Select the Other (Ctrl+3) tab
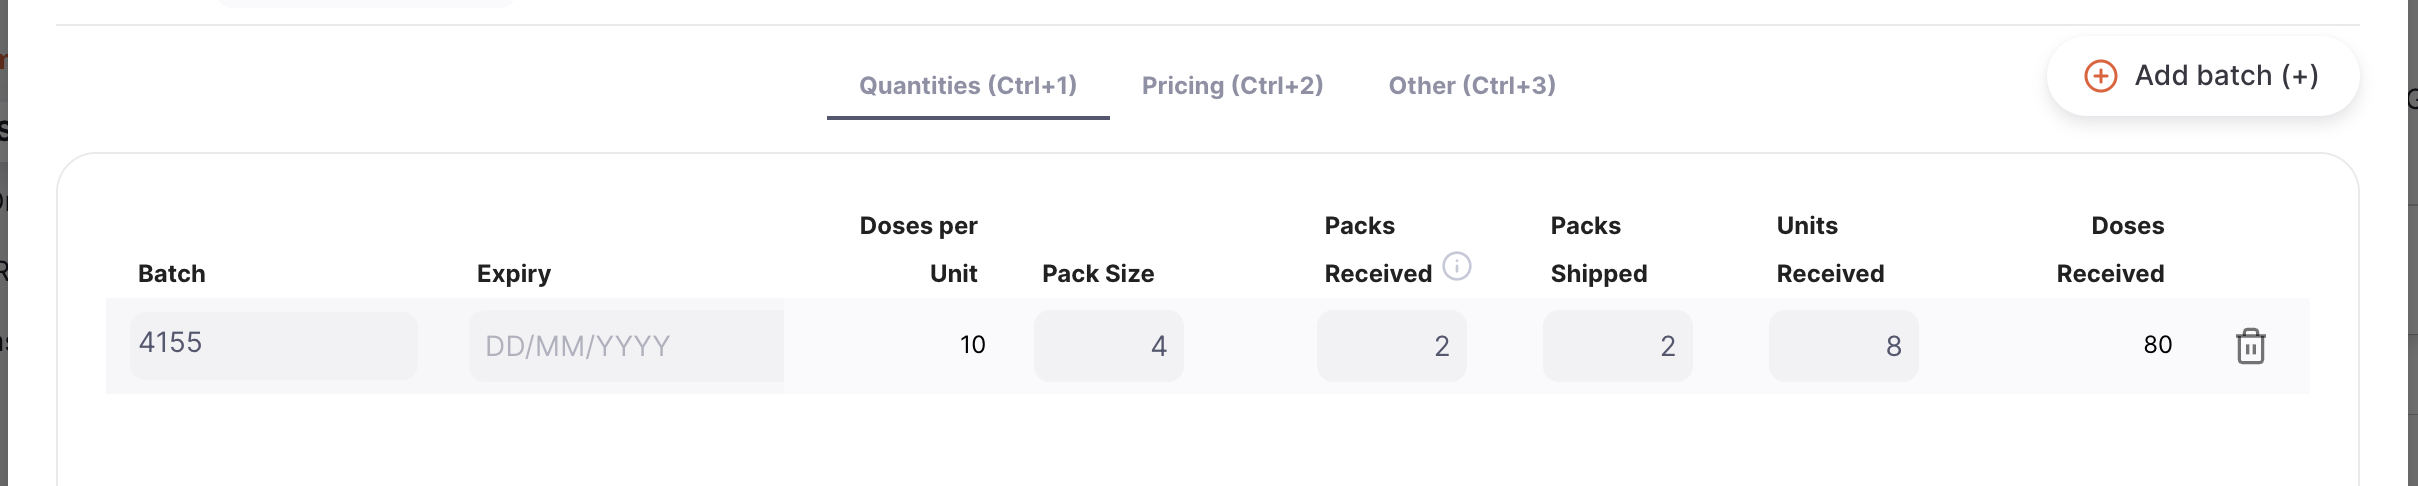Image resolution: width=2418 pixels, height=486 pixels. point(1472,86)
